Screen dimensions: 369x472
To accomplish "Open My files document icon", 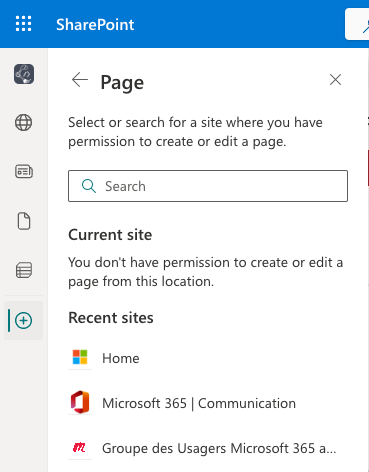I will 24,221.
